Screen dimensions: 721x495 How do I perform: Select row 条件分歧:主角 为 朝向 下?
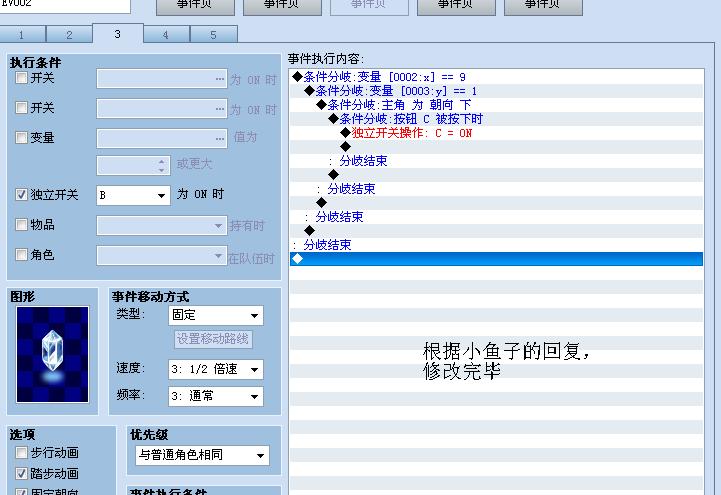point(496,105)
